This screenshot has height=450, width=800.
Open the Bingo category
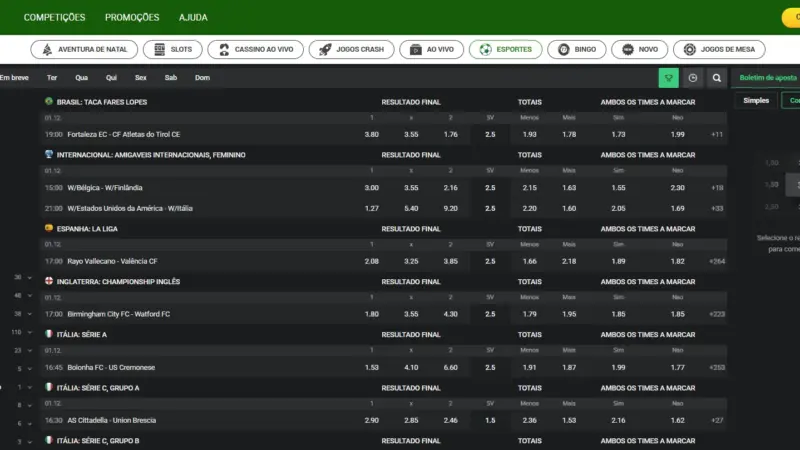tap(577, 49)
